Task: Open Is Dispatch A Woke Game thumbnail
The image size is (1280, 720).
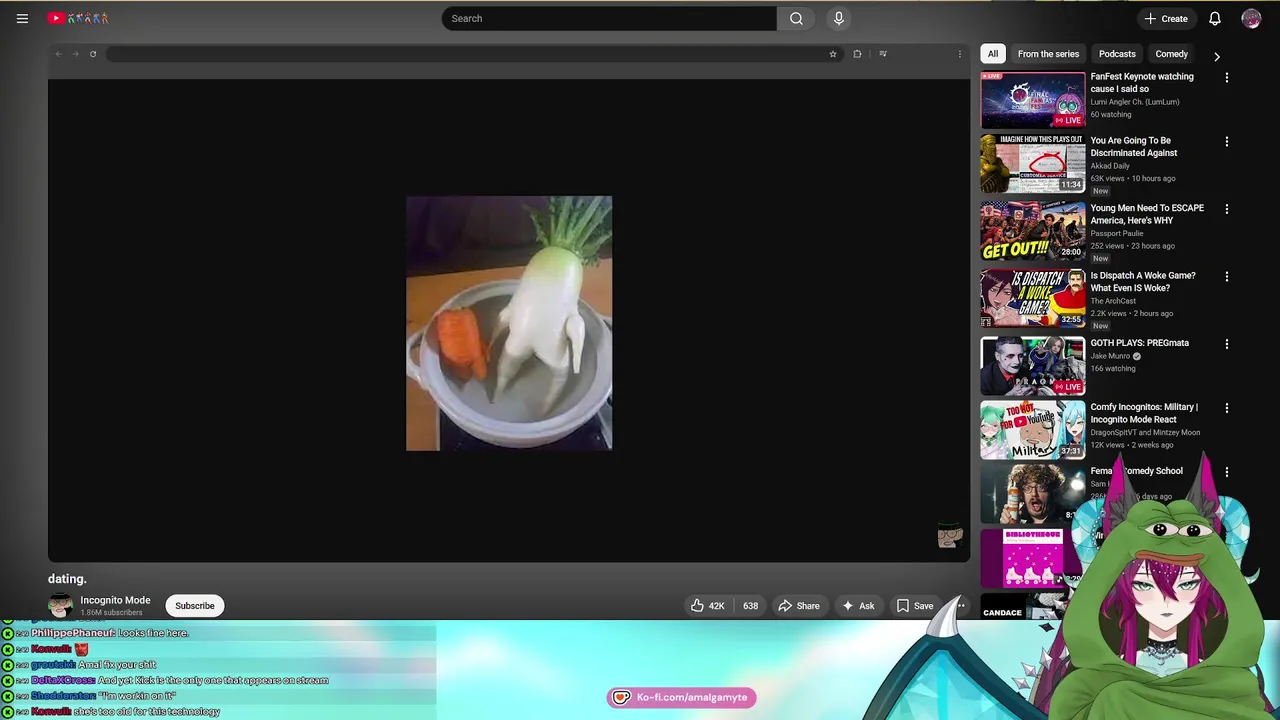Action: click(1032, 298)
